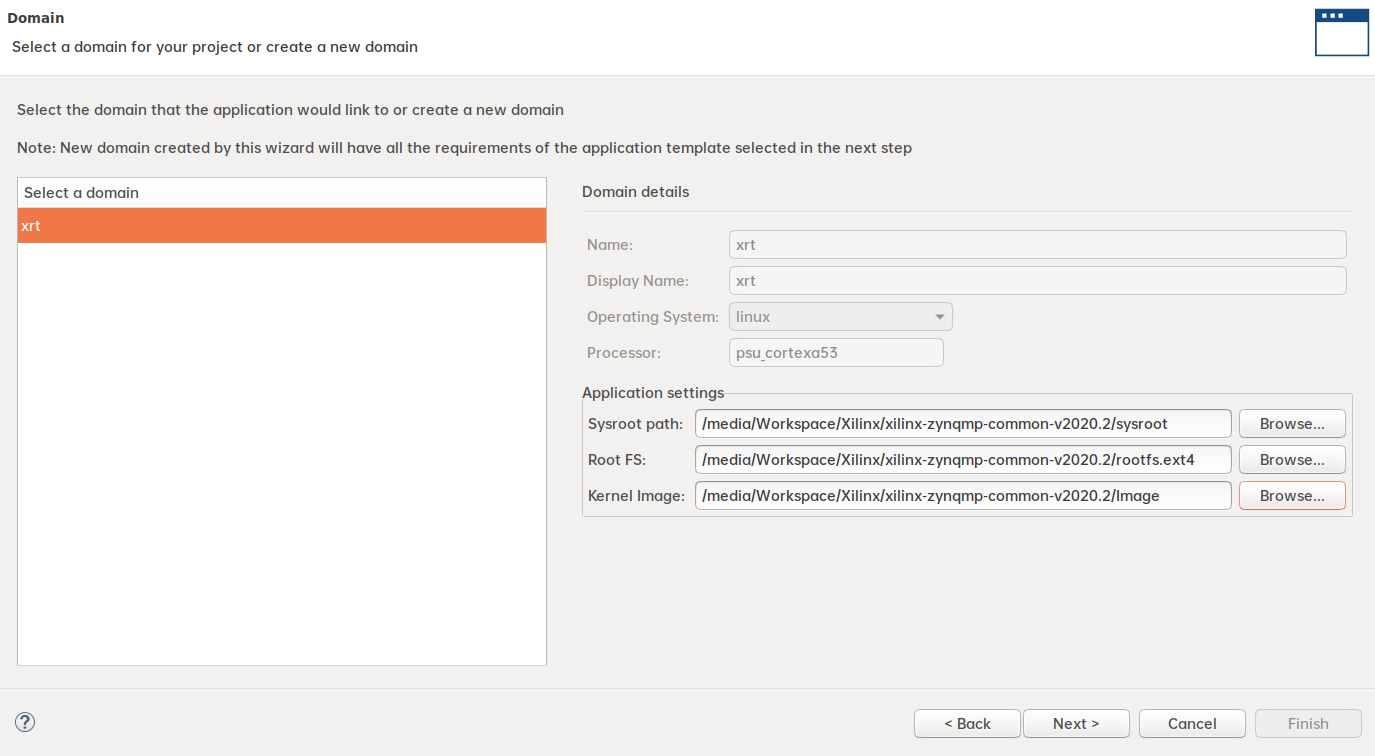Click the Name field showing xrt
Screen dimensions: 1375x756
[x=1038, y=245]
